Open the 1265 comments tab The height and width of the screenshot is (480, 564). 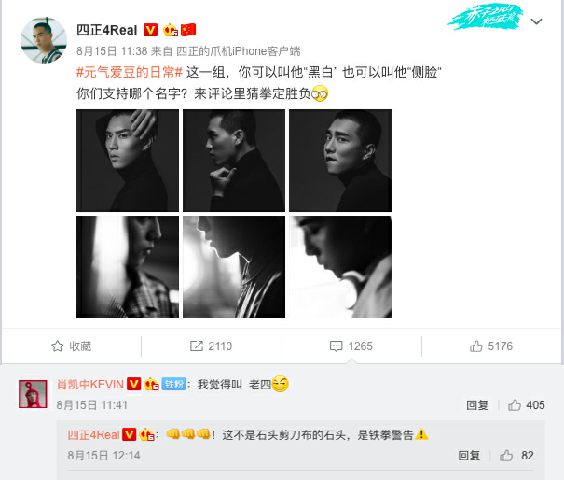pos(351,346)
